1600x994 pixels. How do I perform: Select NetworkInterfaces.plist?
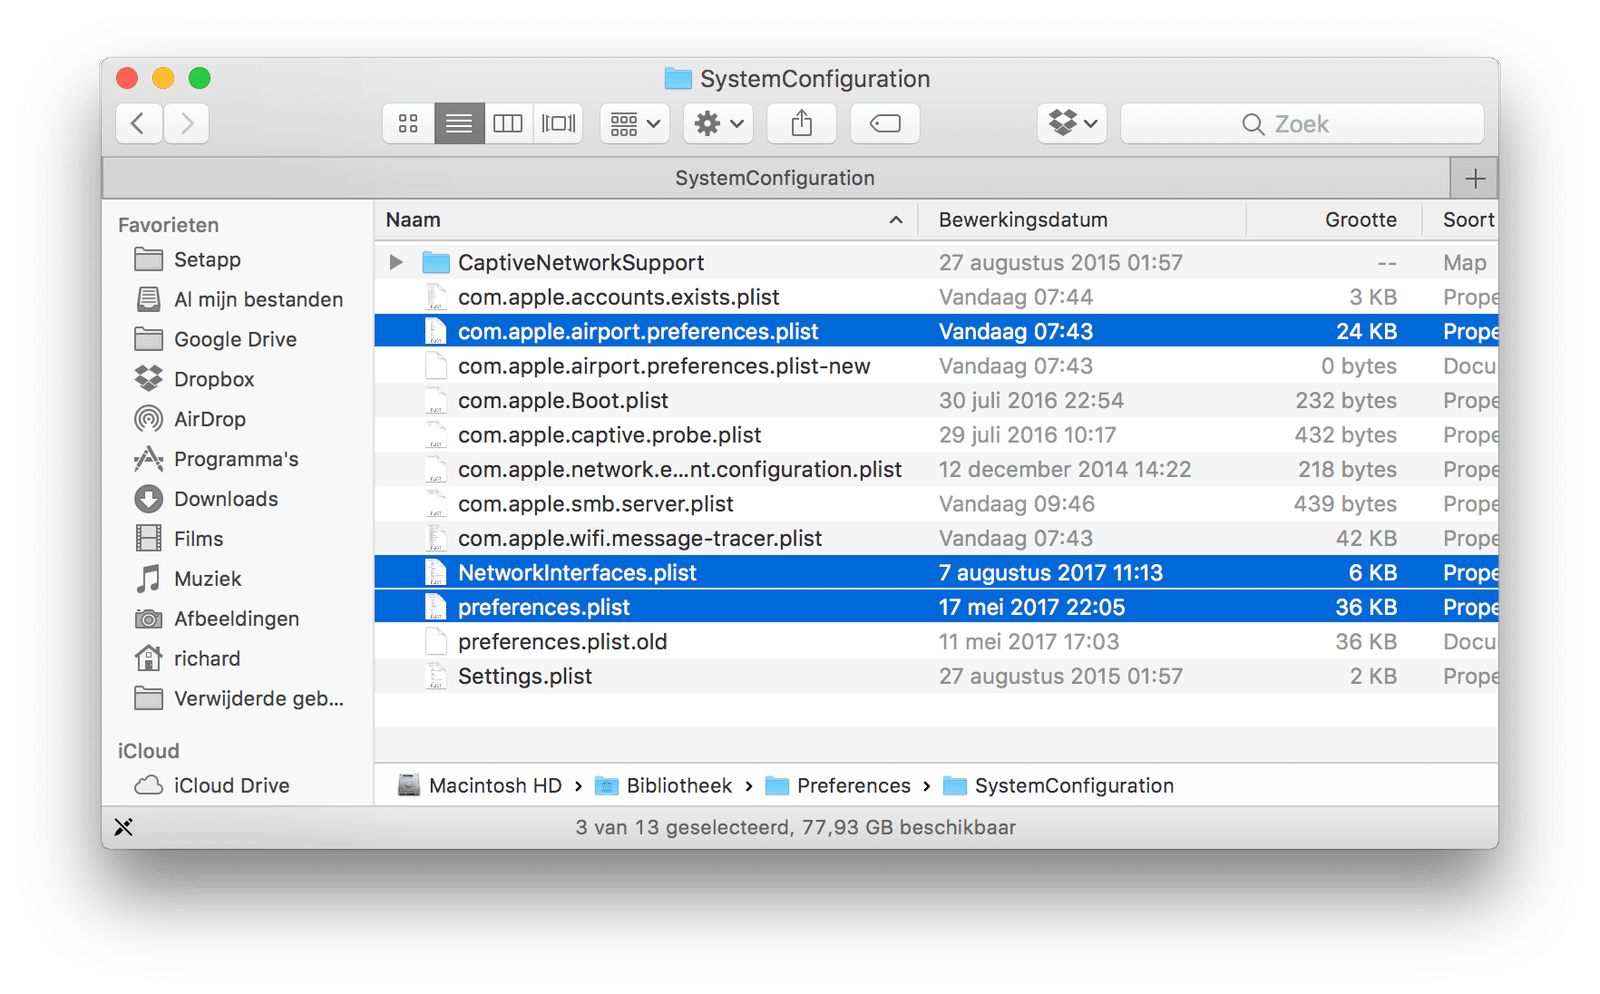(936, 573)
